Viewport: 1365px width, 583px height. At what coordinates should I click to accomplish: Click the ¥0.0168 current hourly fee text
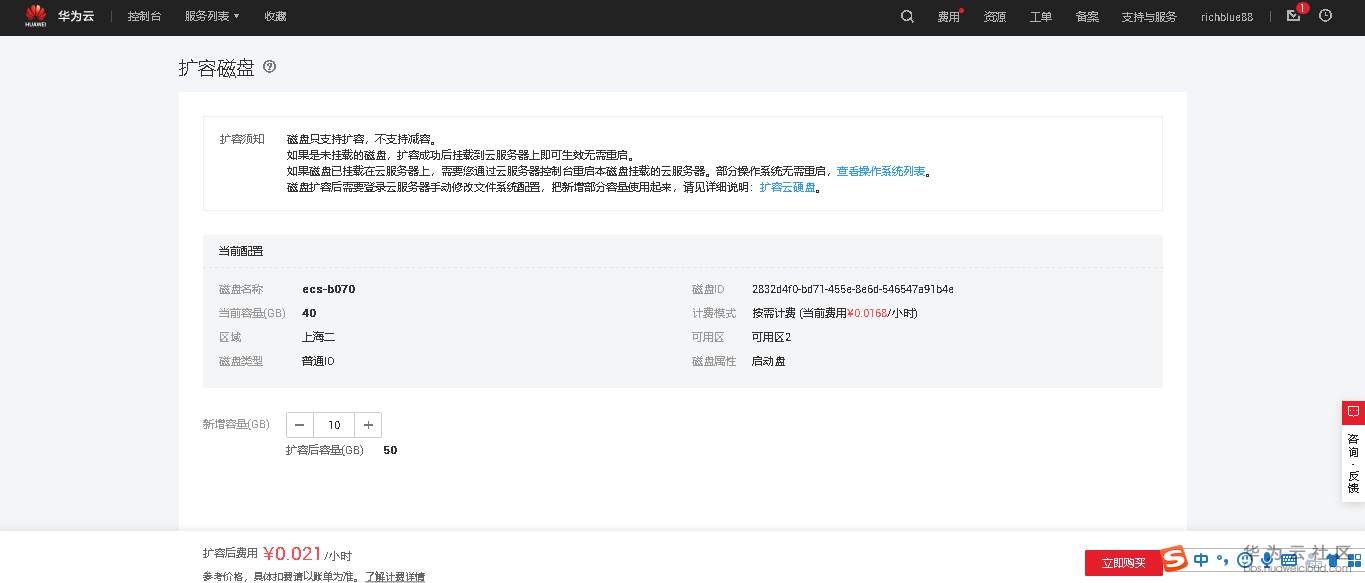coord(867,313)
